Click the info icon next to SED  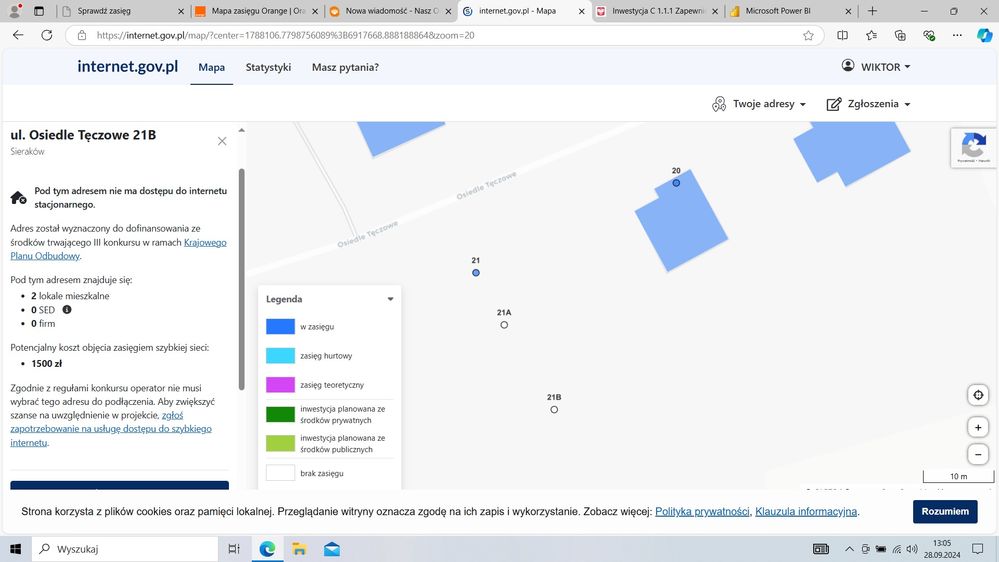pyautogui.click(x=67, y=310)
